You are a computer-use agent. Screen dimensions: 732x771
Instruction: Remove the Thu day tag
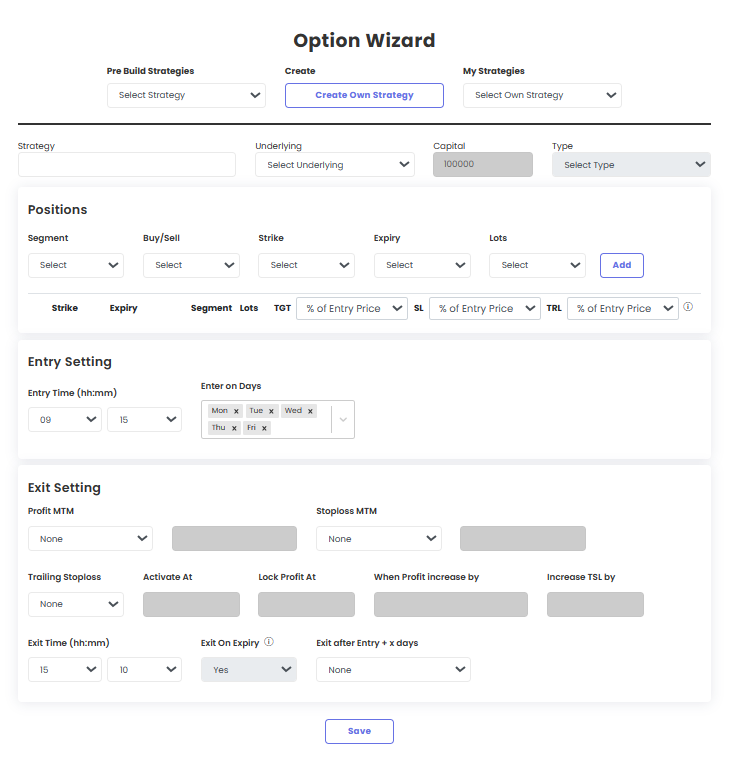tap(234, 428)
